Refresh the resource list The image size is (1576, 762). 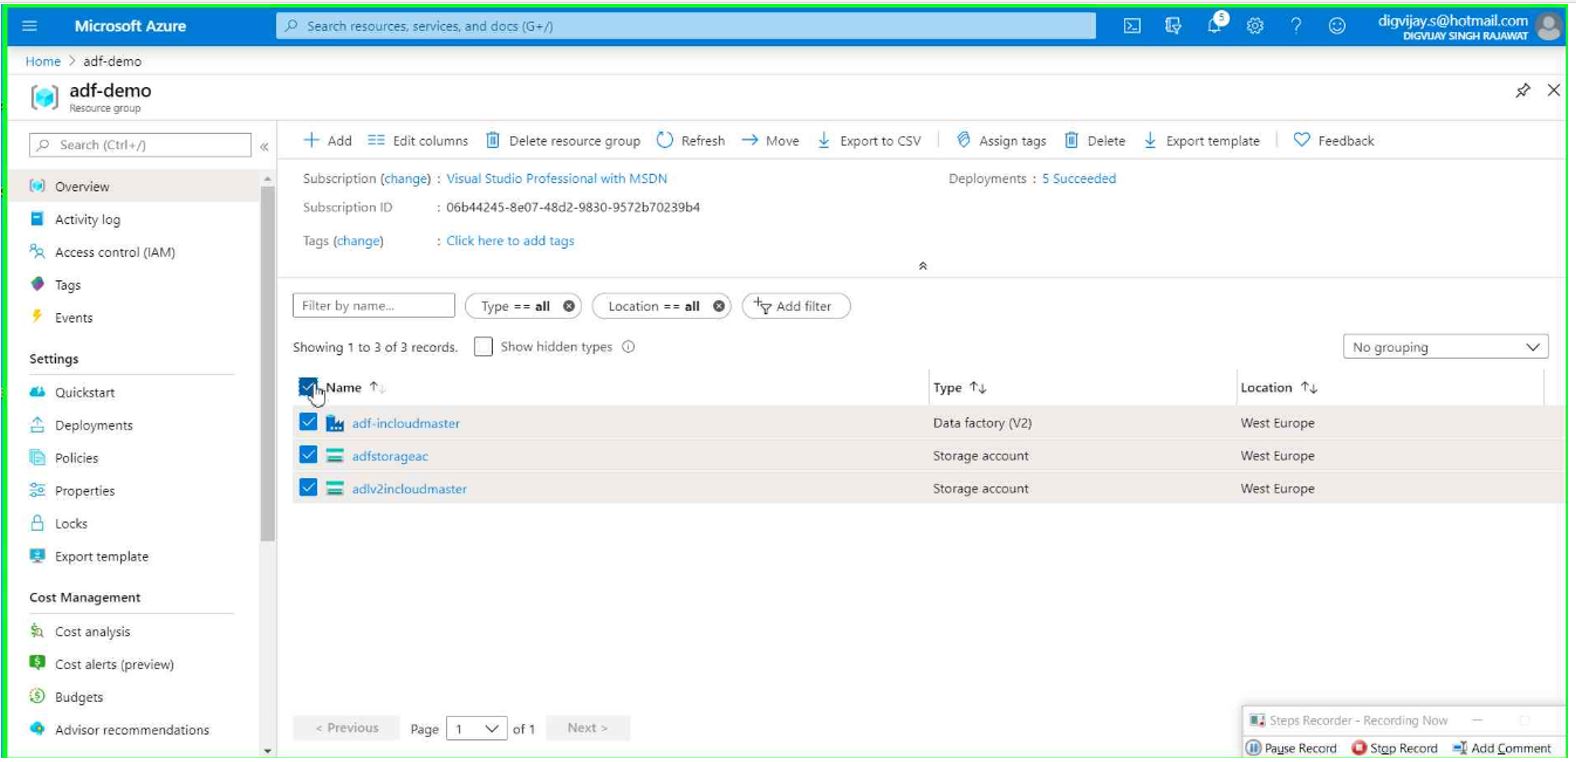tap(691, 141)
